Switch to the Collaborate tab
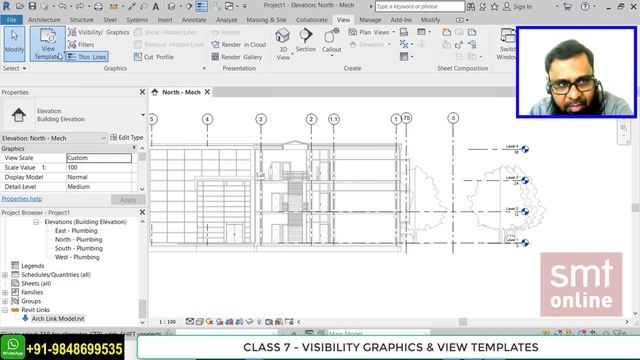Image resolution: width=640 pixels, height=360 pixels. [x=311, y=20]
